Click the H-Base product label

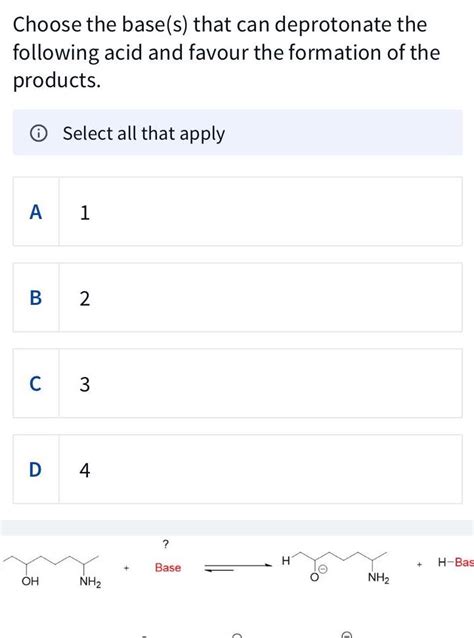click(456, 562)
